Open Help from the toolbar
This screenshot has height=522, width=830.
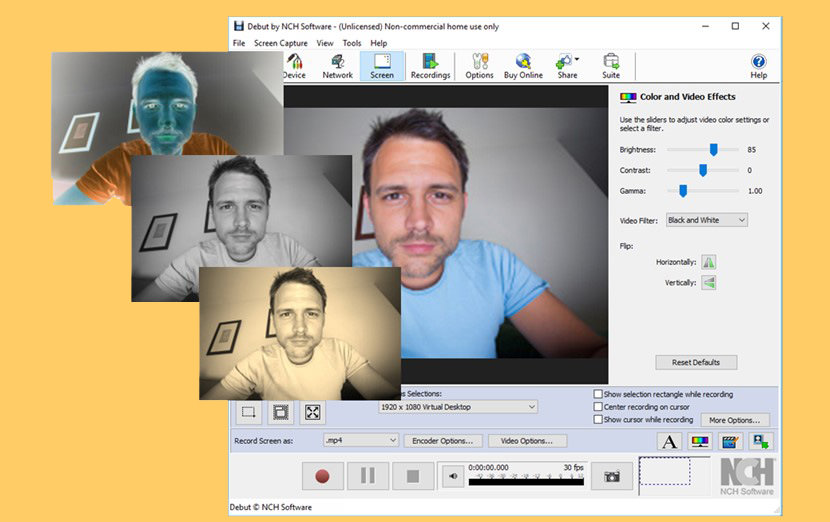758,66
